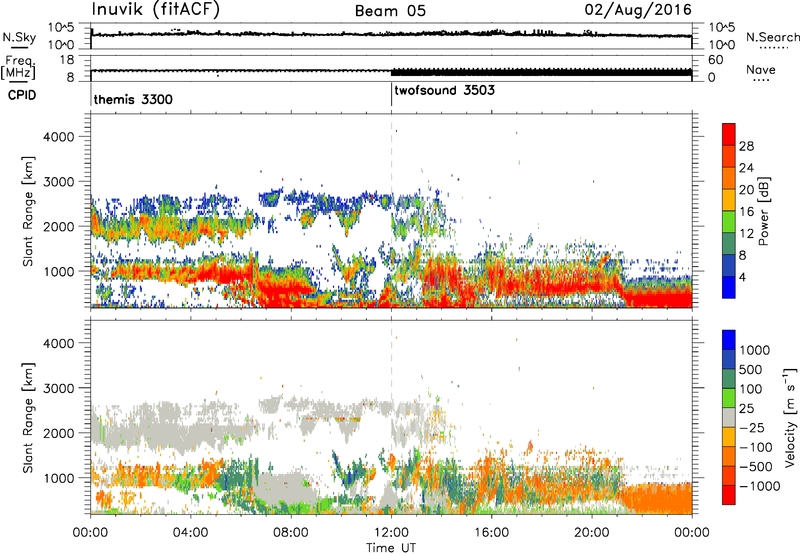Click the '08:00' time axis label
This screenshot has width=800, height=554.
[x=290, y=533]
